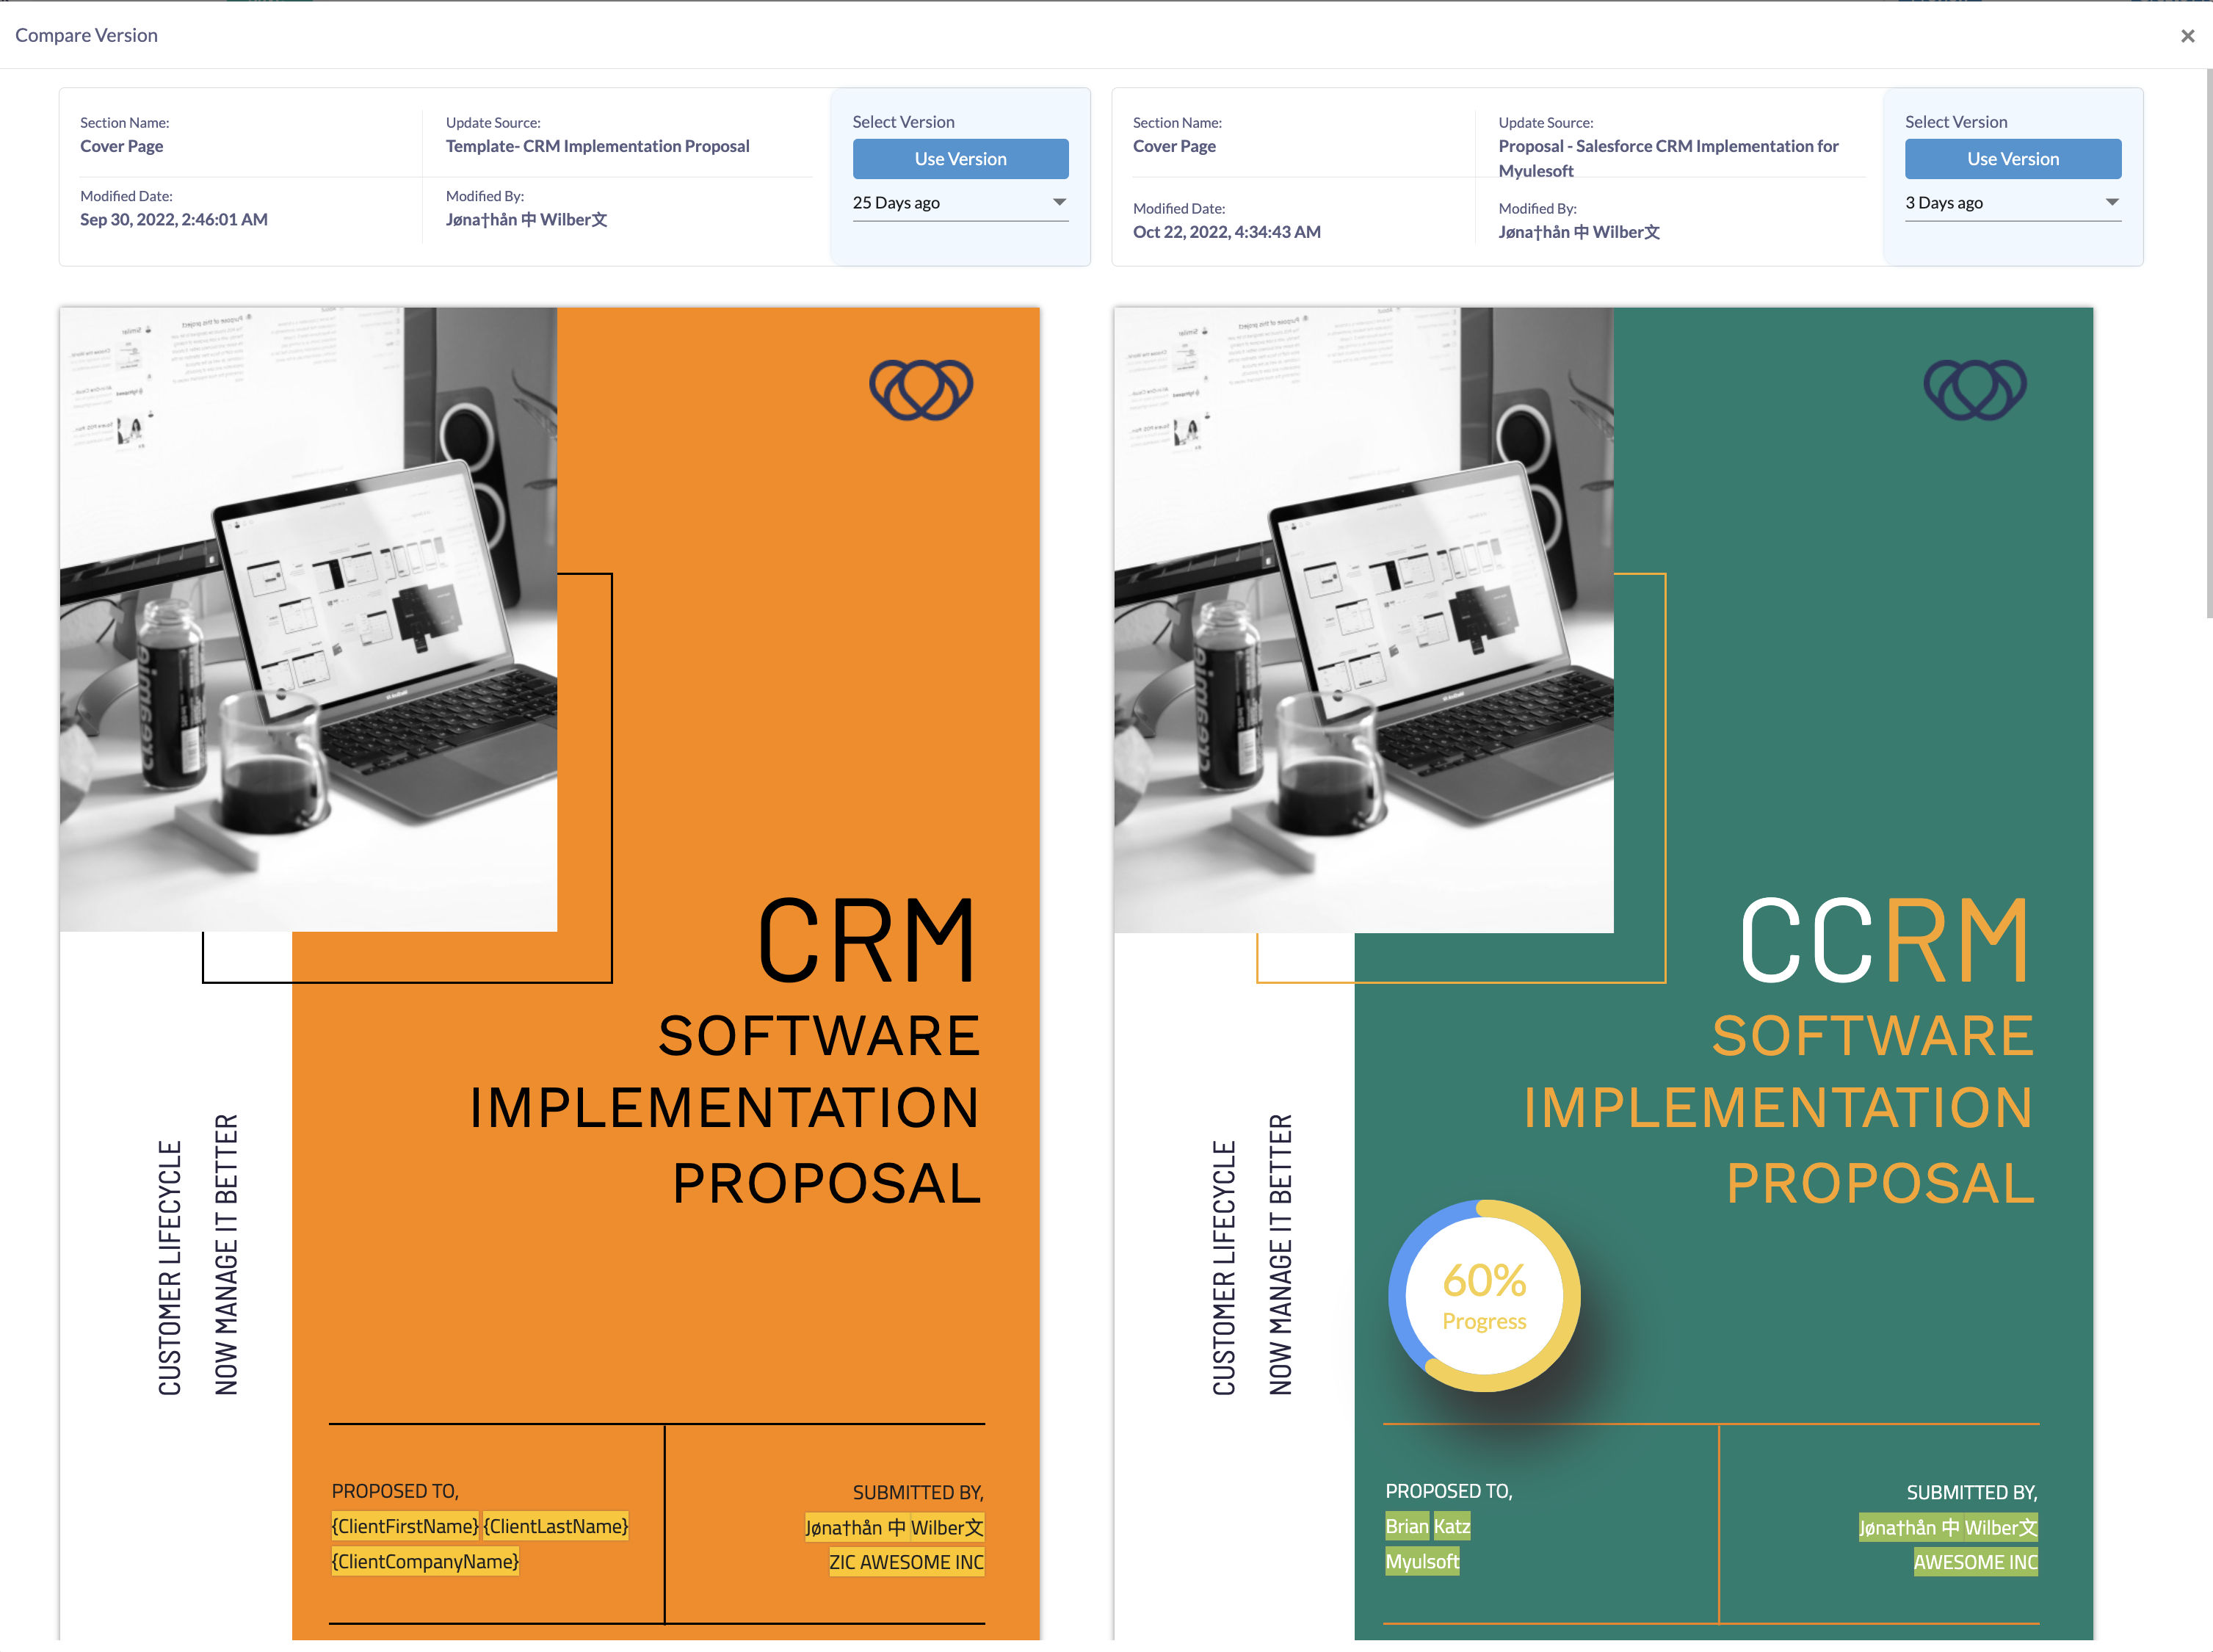Select the {ClientCompanyName} placeholder token
This screenshot has height=1652, width=2213.
pos(425,1561)
